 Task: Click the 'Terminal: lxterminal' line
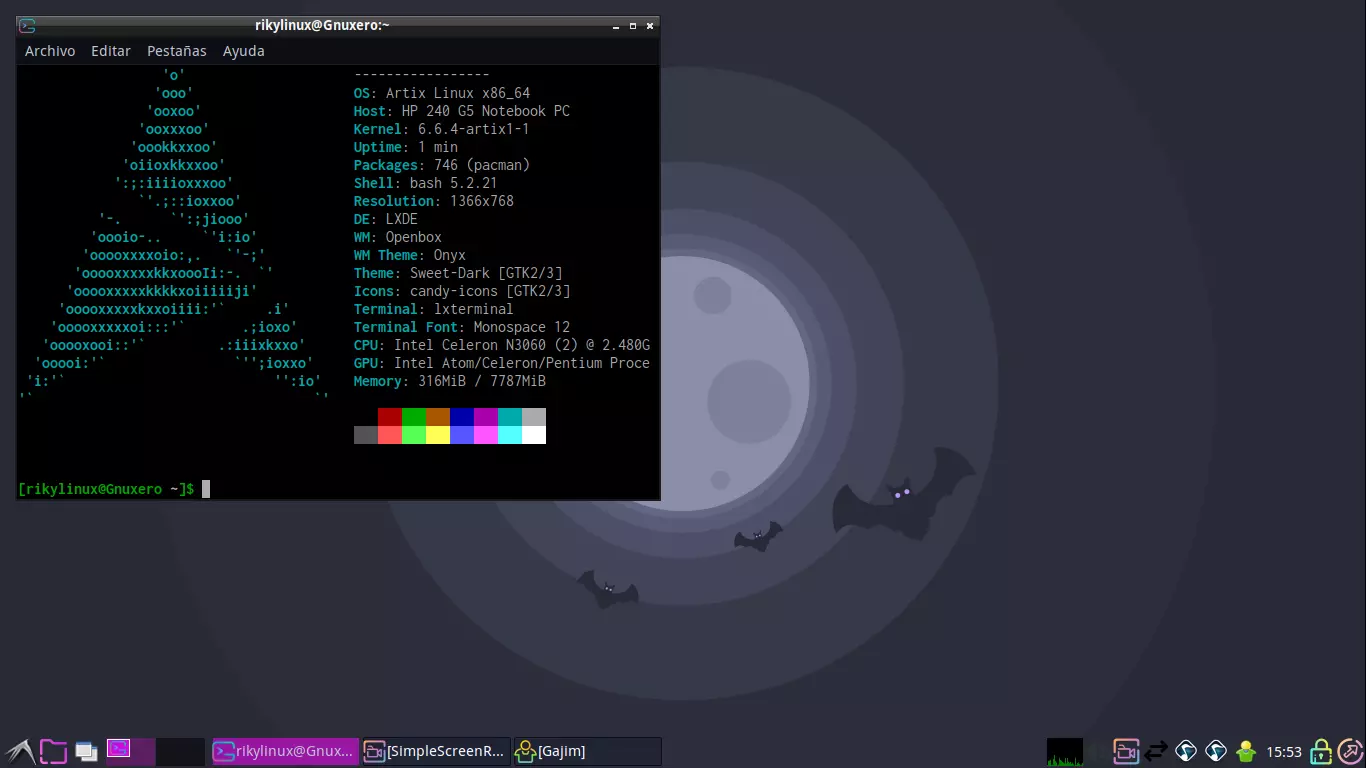[434, 309]
